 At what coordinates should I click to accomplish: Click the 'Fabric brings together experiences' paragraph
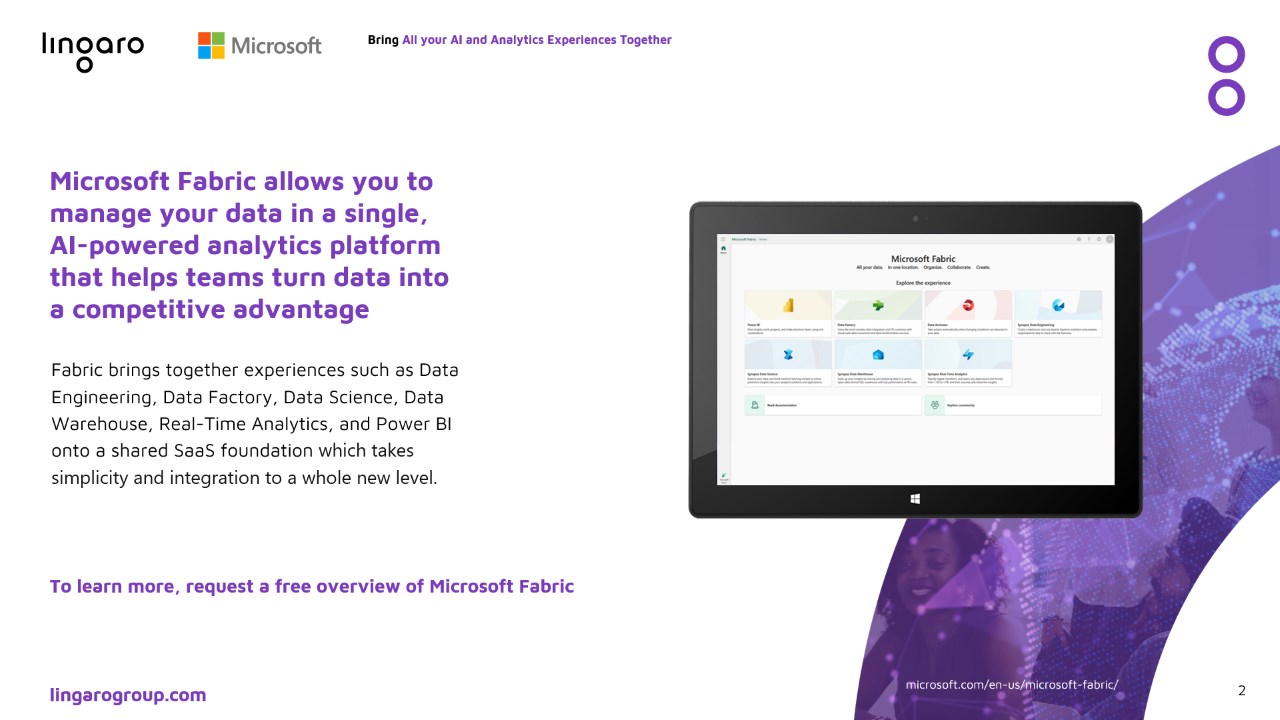click(255, 424)
